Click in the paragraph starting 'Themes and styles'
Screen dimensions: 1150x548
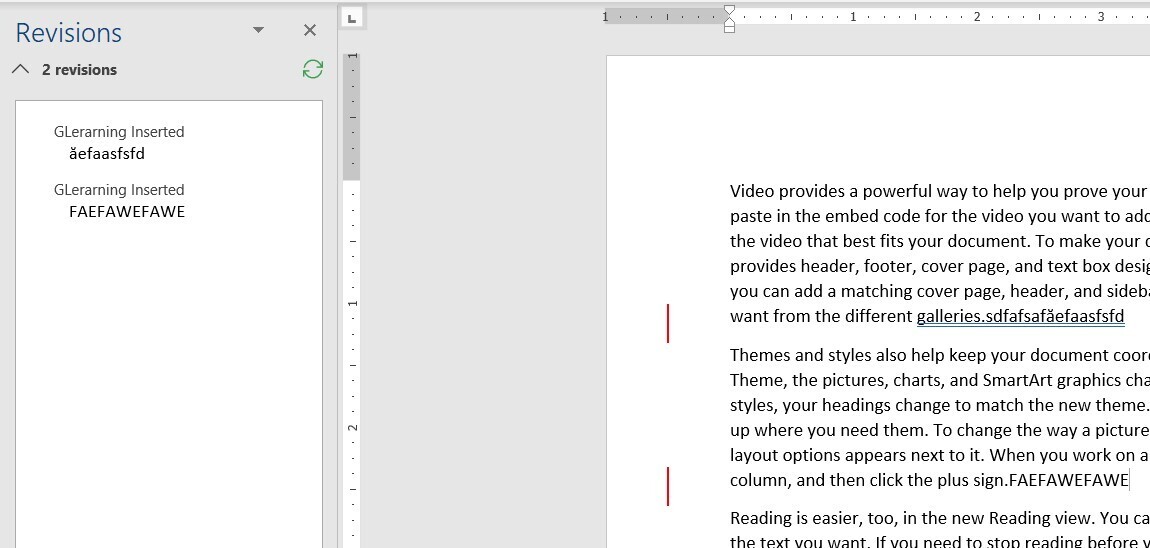coord(940,418)
